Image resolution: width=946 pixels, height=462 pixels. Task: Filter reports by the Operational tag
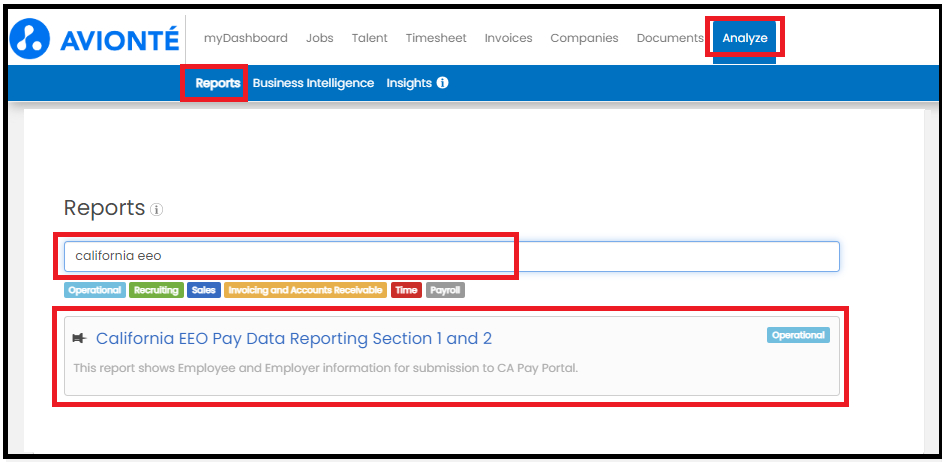pos(95,290)
